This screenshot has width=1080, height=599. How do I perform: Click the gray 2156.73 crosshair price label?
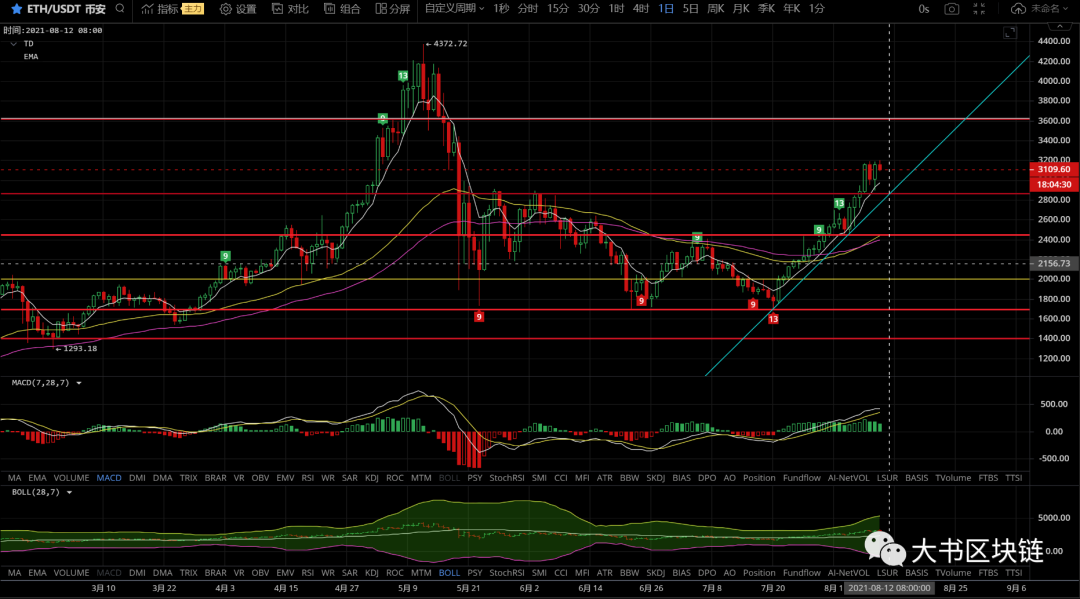pyautogui.click(x=1054, y=264)
